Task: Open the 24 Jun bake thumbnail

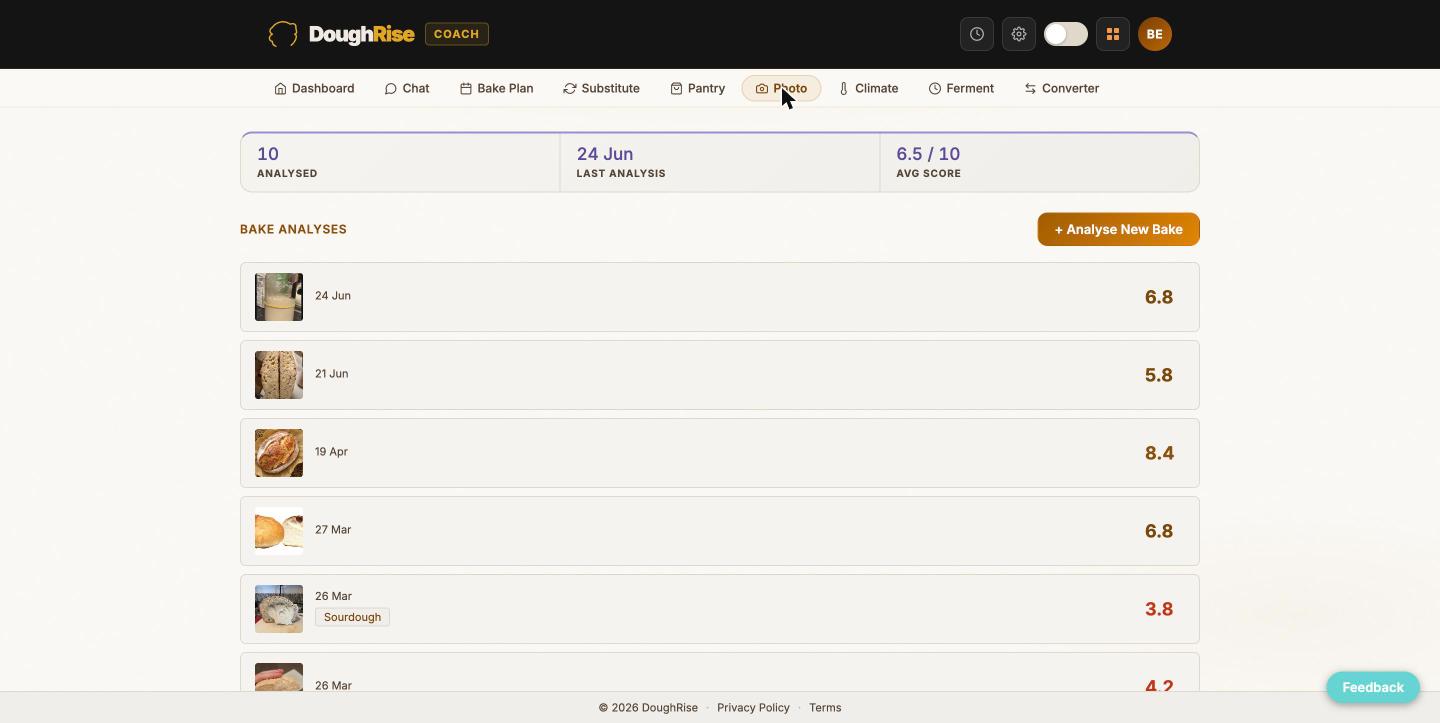Action: pos(279,297)
